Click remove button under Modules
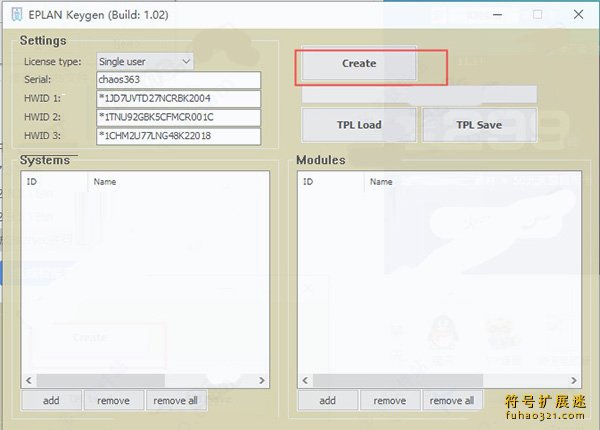Image resolution: width=600 pixels, height=430 pixels. (x=390, y=401)
